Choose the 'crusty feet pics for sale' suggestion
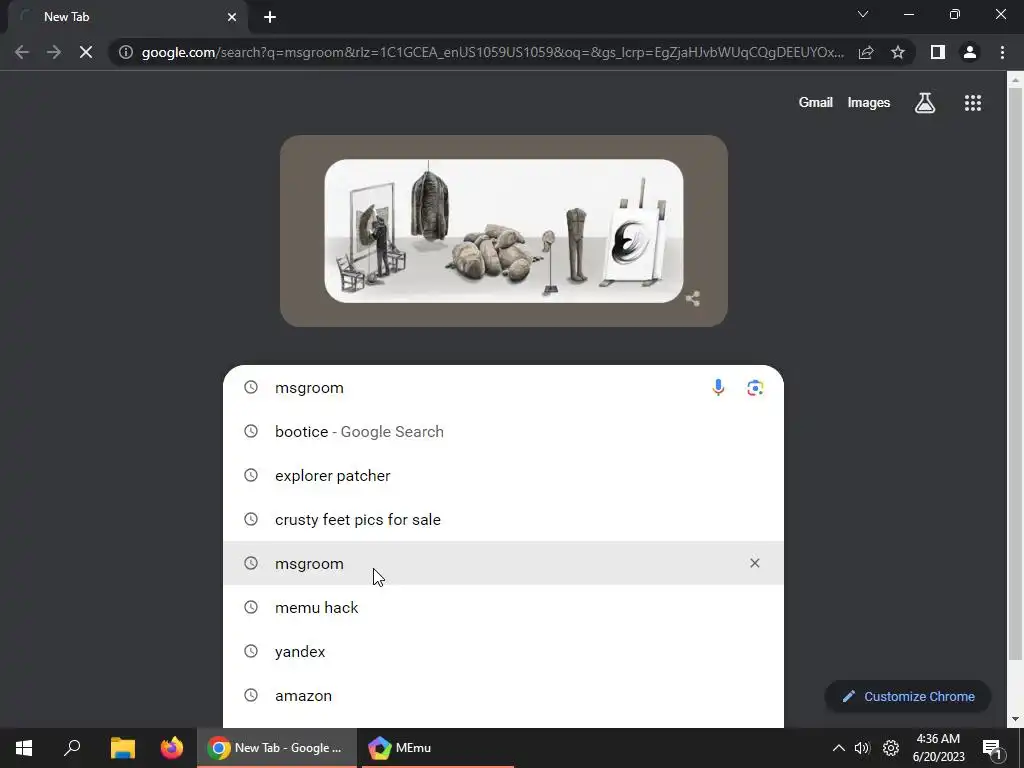The image size is (1024, 768). click(504, 519)
